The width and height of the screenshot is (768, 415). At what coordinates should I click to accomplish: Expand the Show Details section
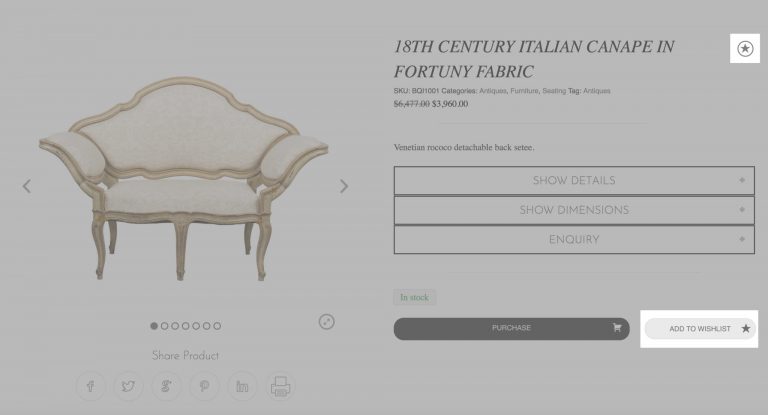click(x=574, y=180)
